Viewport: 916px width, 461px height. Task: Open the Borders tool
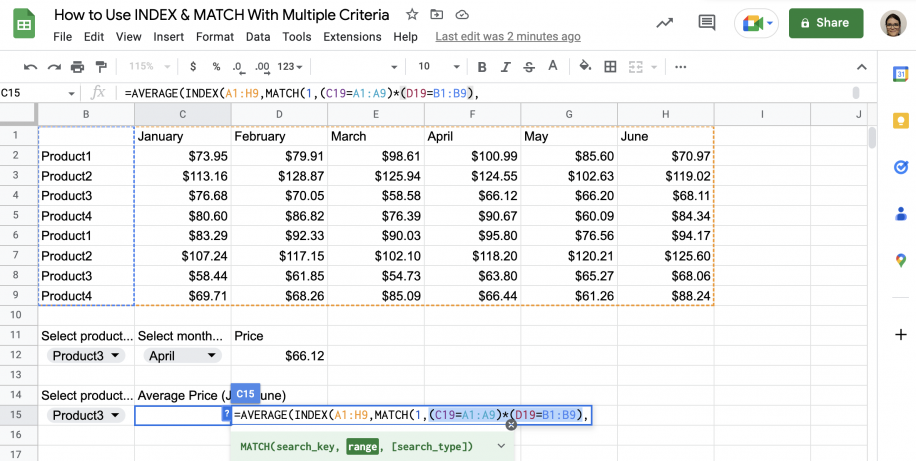coord(610,67)
